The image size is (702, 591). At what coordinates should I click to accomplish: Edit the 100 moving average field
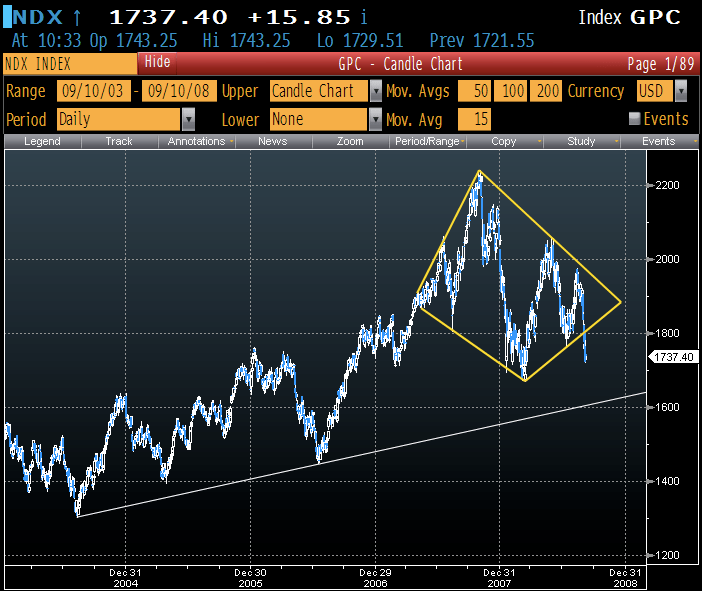click(510, 91)
